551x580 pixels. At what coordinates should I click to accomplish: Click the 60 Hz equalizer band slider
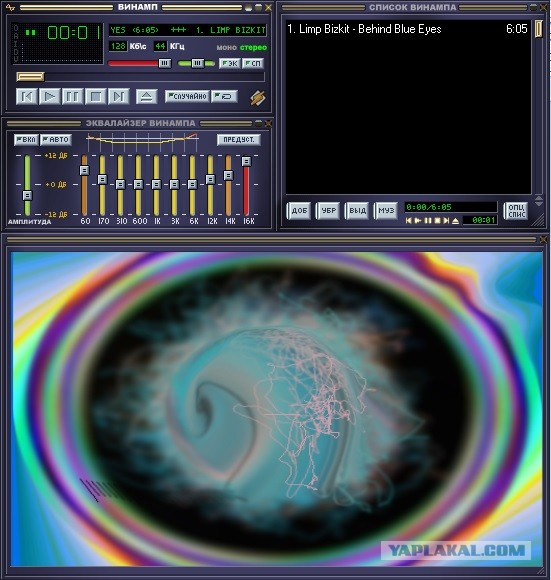(x=84, y=185)
